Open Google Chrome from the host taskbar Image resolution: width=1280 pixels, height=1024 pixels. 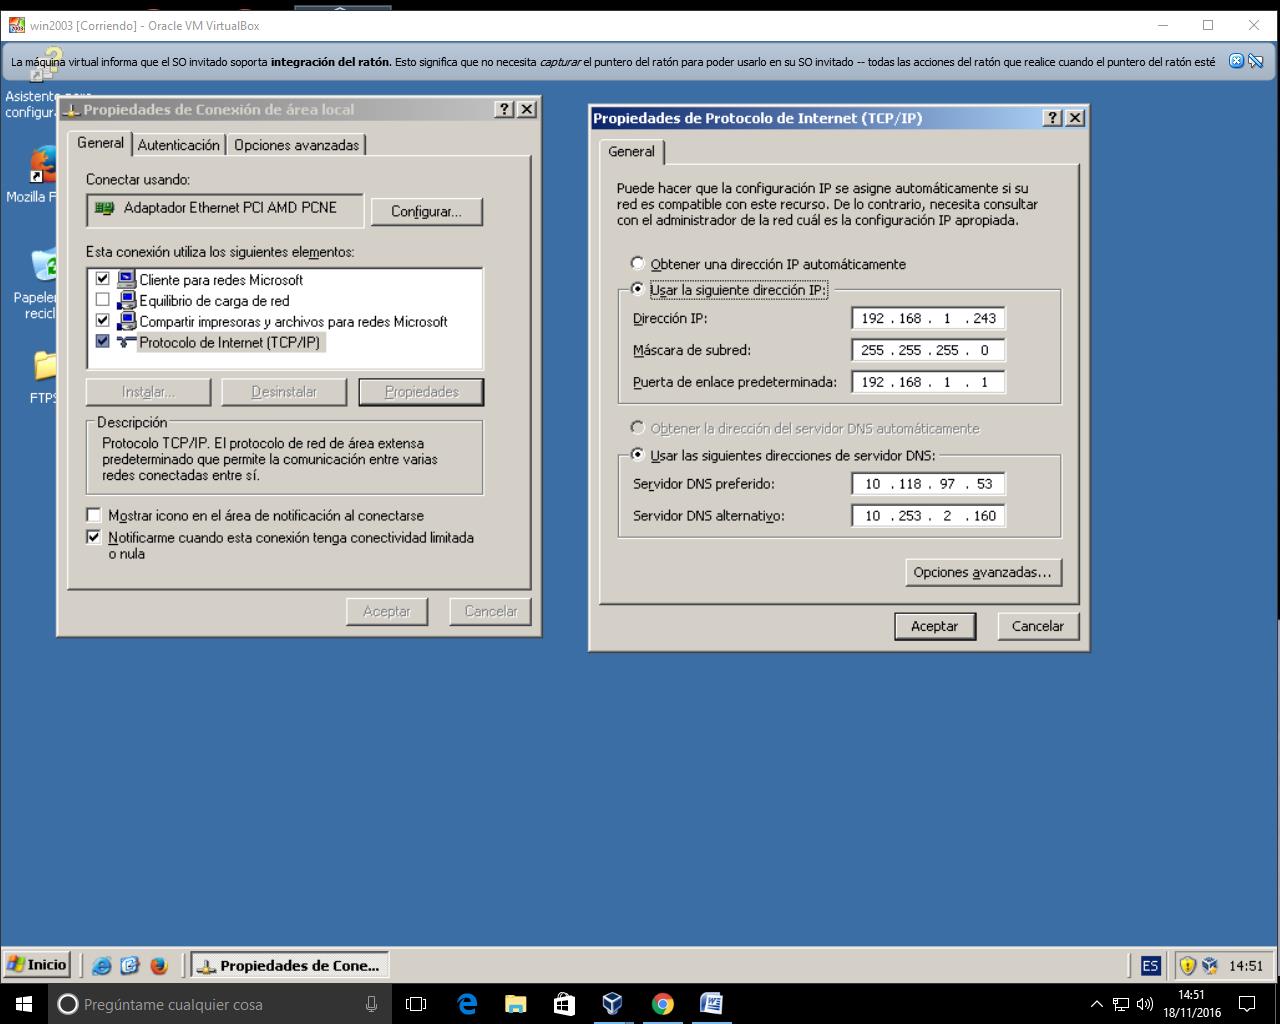[663, 1004]
